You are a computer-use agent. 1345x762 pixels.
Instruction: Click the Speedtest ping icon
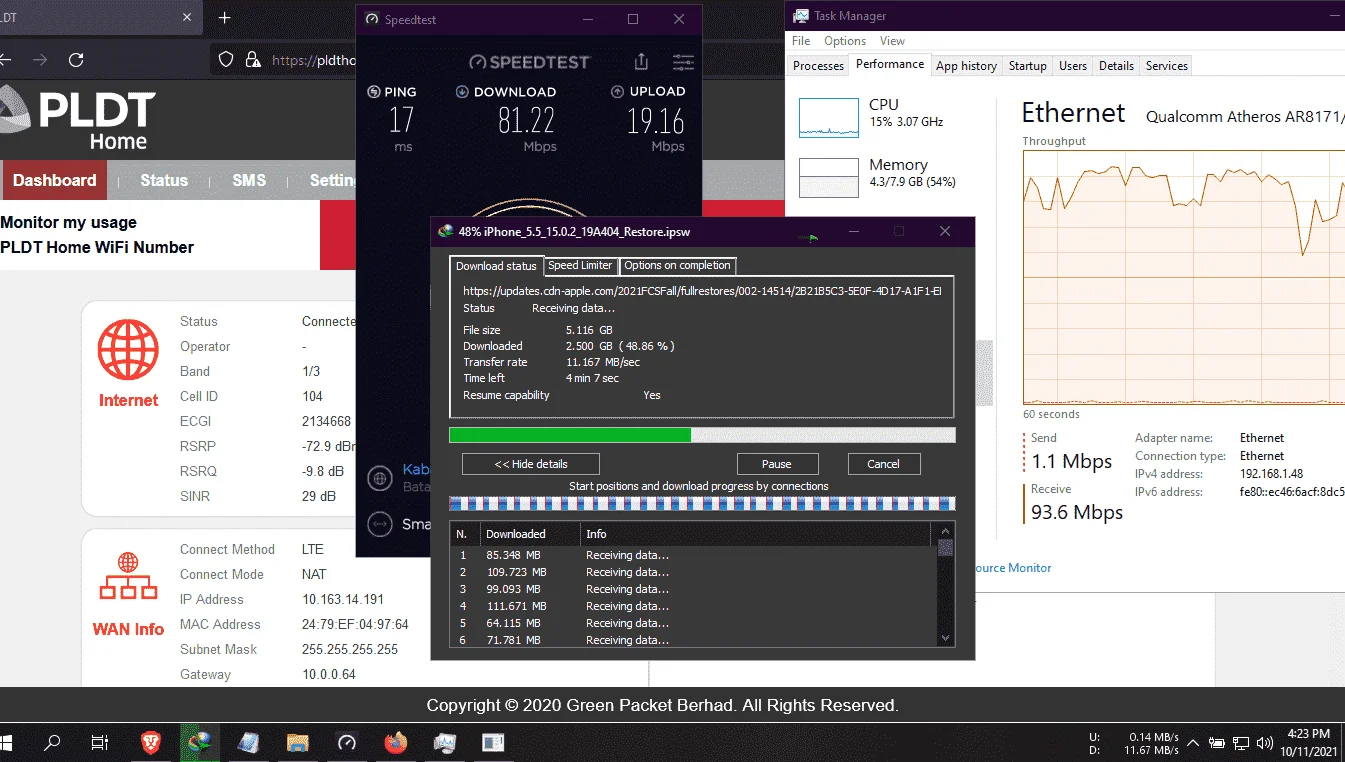[374, 91]
